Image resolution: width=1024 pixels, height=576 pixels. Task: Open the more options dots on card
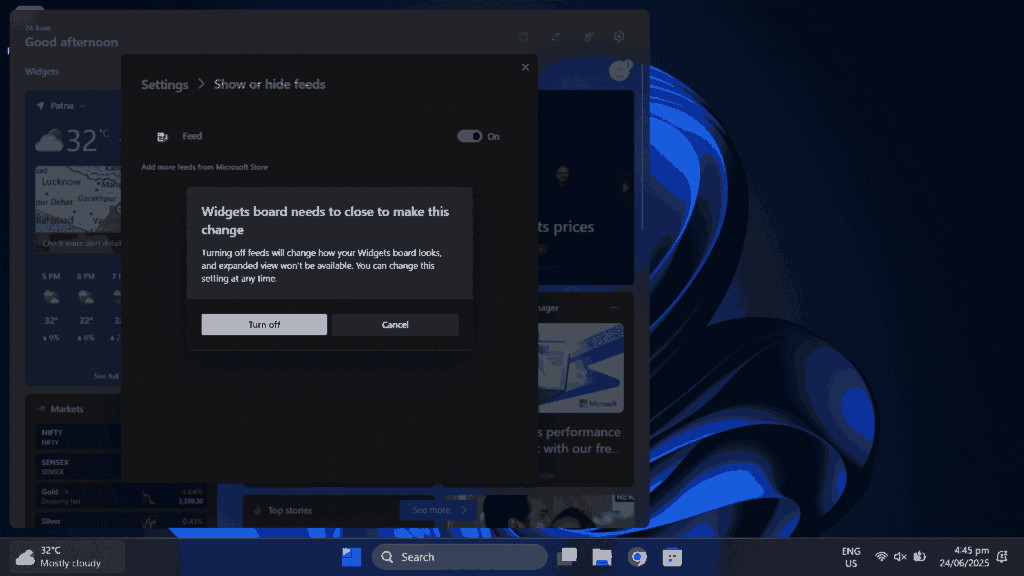615,308
